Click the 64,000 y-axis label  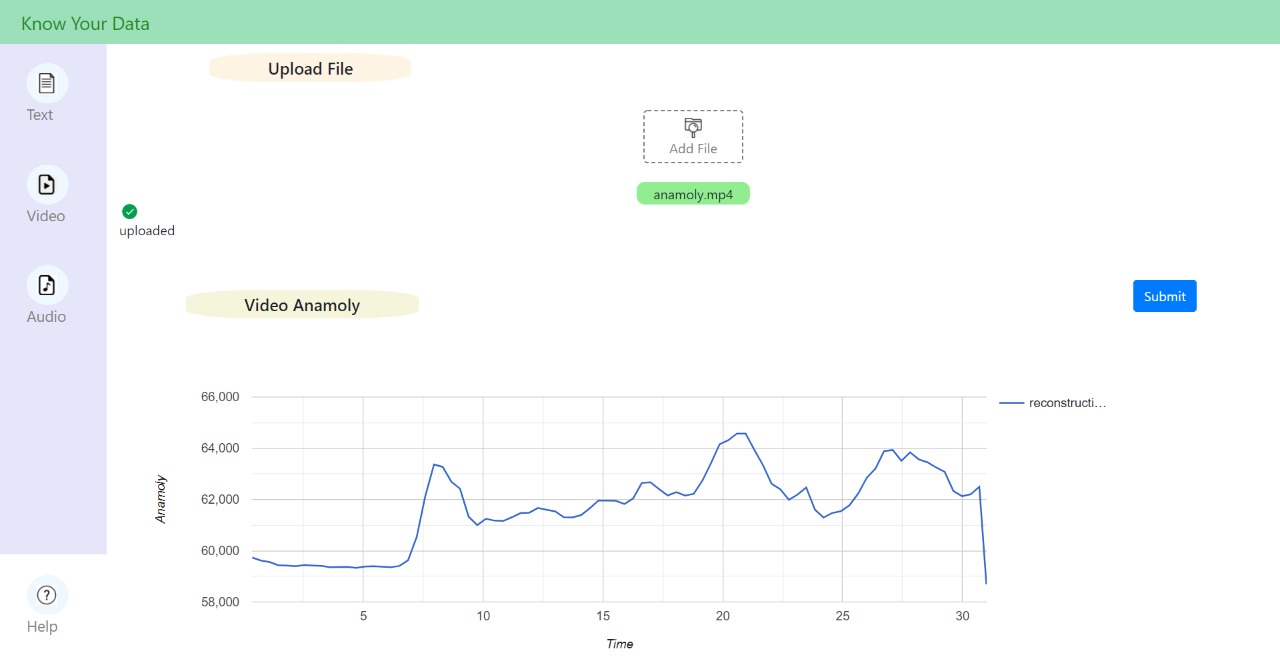(x=220, y=448)
